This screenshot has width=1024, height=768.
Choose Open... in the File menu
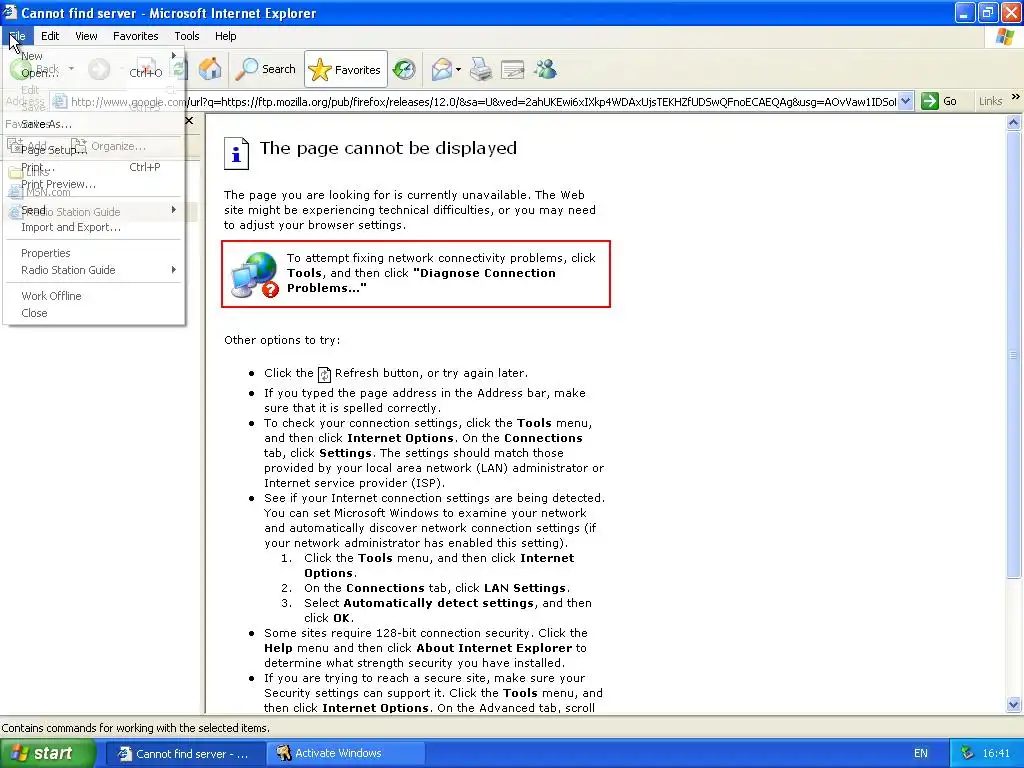pos(93,72)
